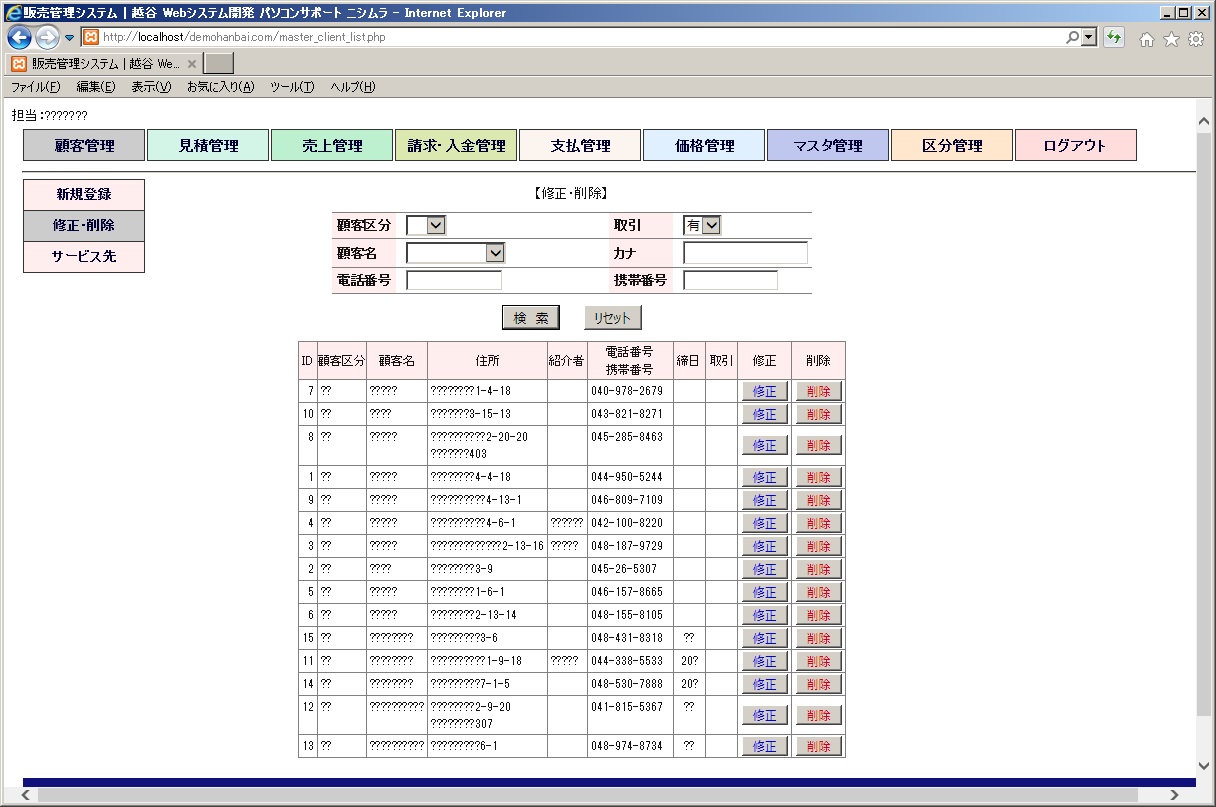Click the vertical scrollbar down arrow

click(1204, 766)
